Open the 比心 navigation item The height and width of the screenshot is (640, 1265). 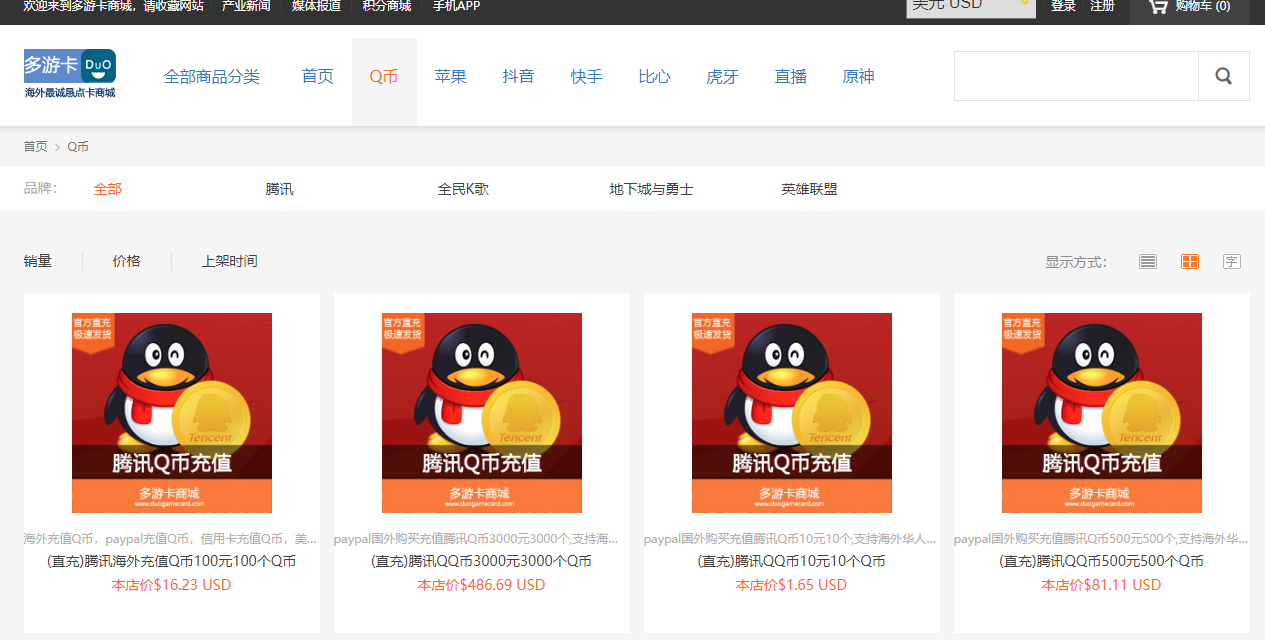click(x=655, y=76)
